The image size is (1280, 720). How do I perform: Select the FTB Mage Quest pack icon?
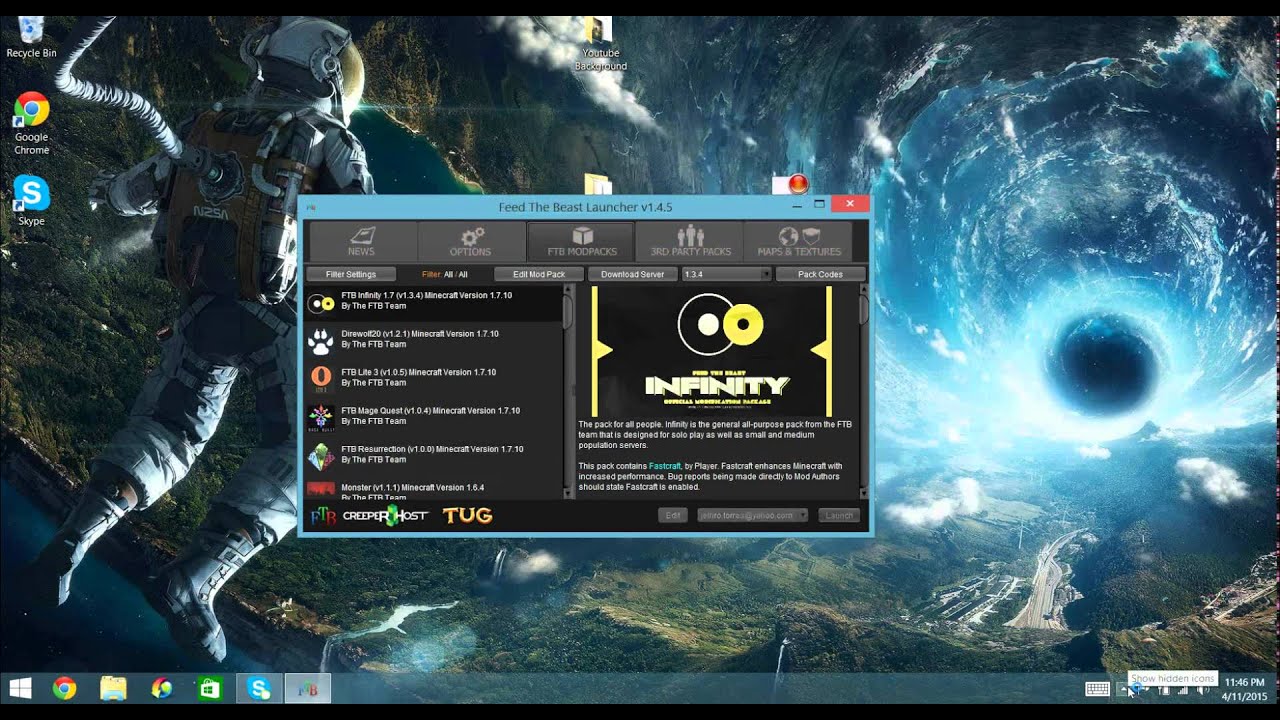point(321,417)
